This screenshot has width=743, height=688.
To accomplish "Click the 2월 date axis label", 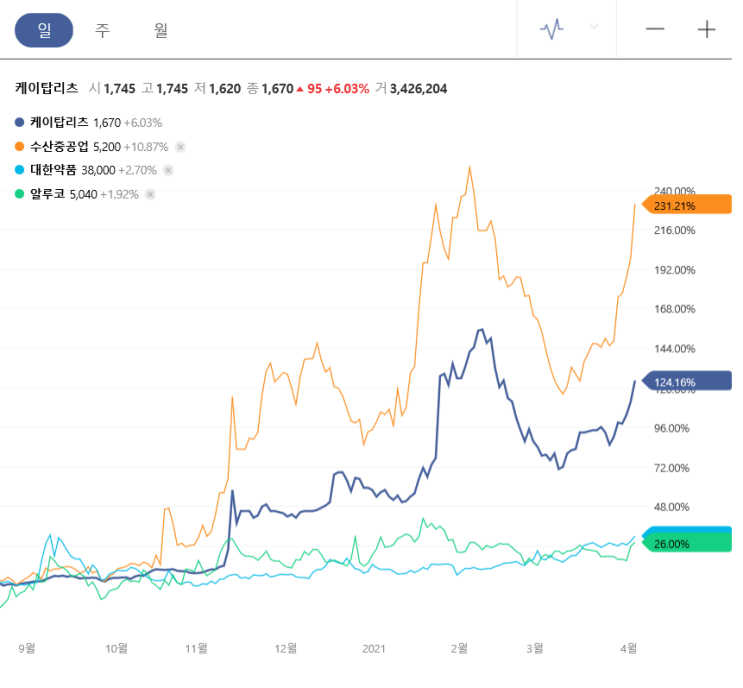I will (459, 648).
